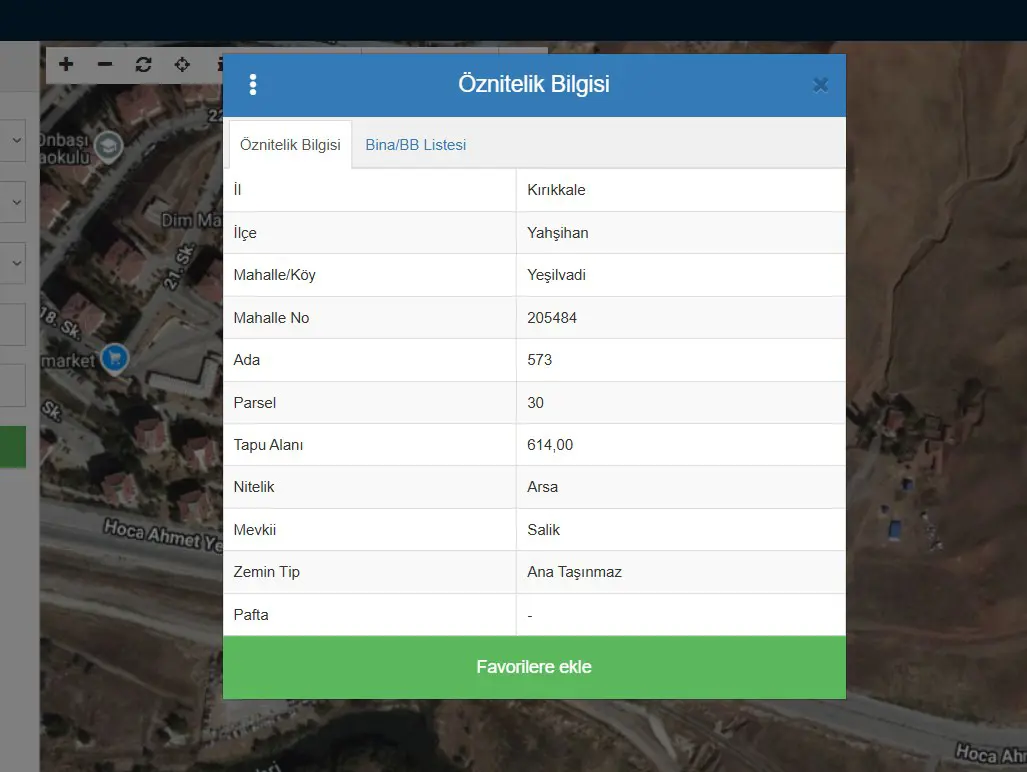Click the Pafta row label
1027x772 pixels.
(251, 615)
